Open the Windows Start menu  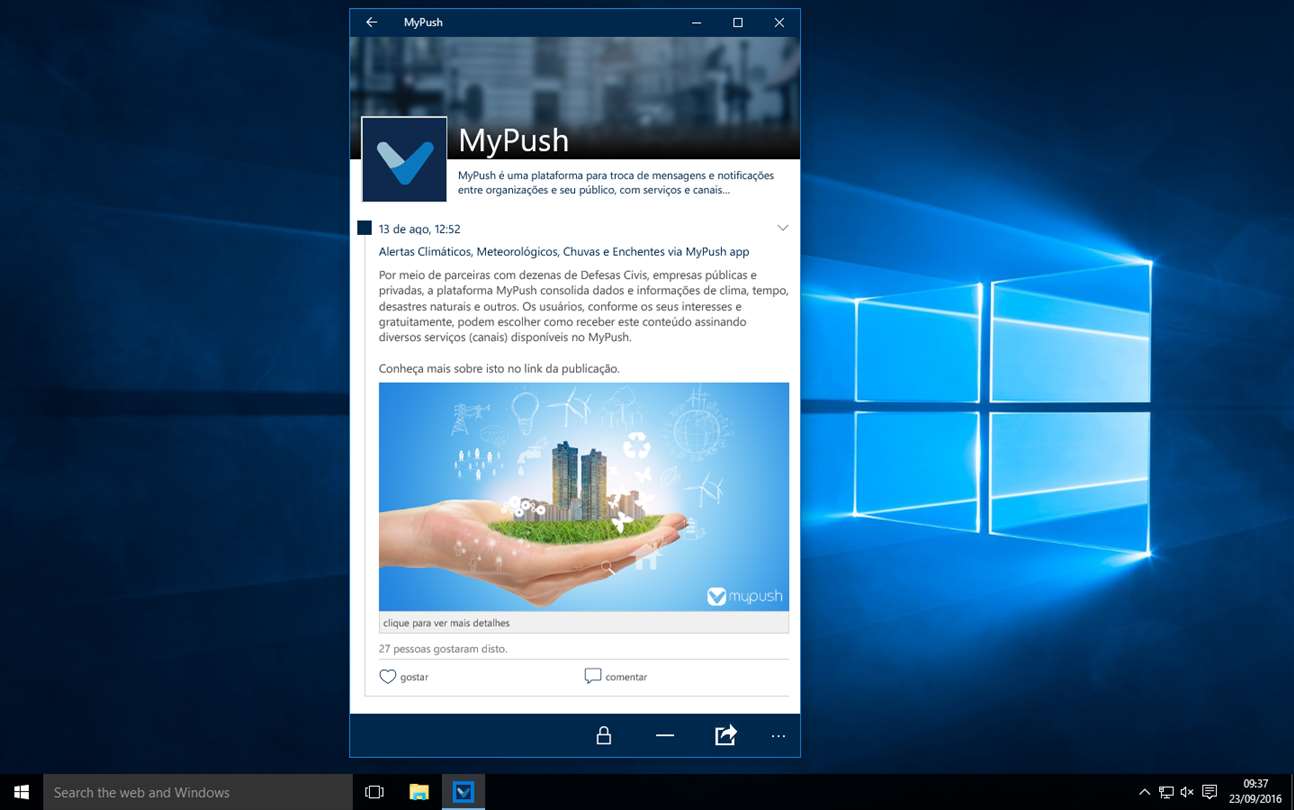pyautogui.click(x=21, y=792)
